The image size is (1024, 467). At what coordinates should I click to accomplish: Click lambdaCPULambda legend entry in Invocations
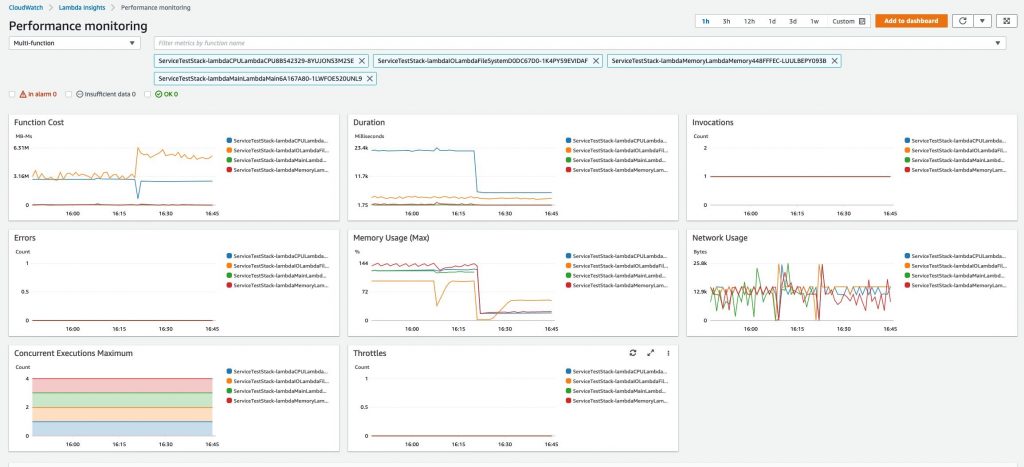tap(959, 140)
